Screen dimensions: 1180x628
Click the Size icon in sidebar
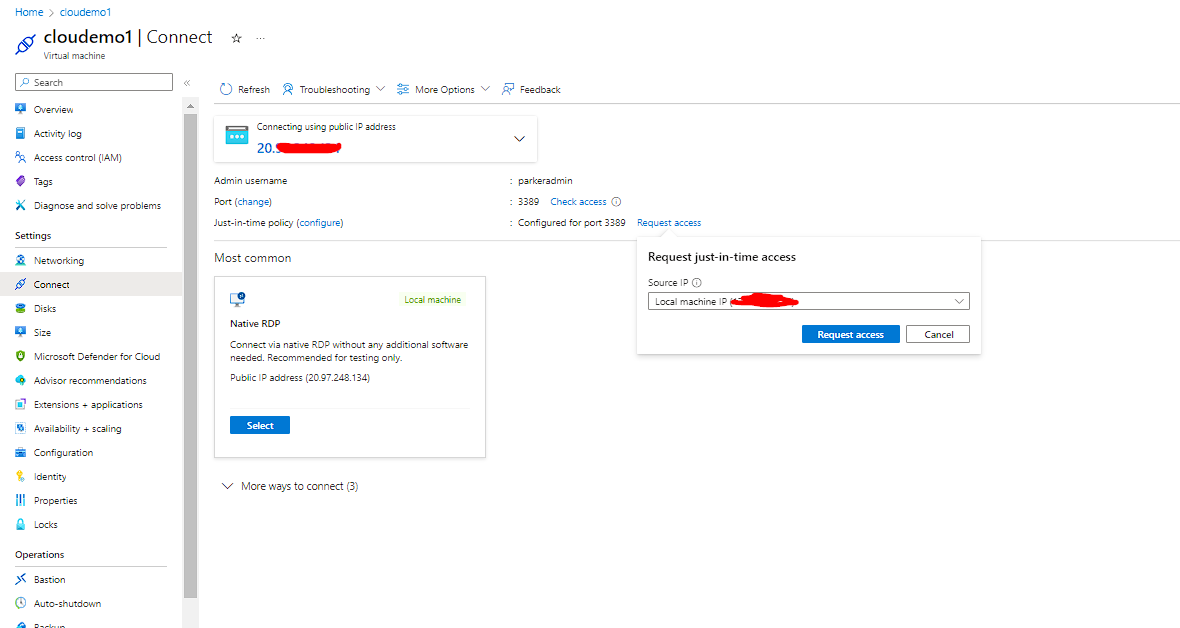20,332
